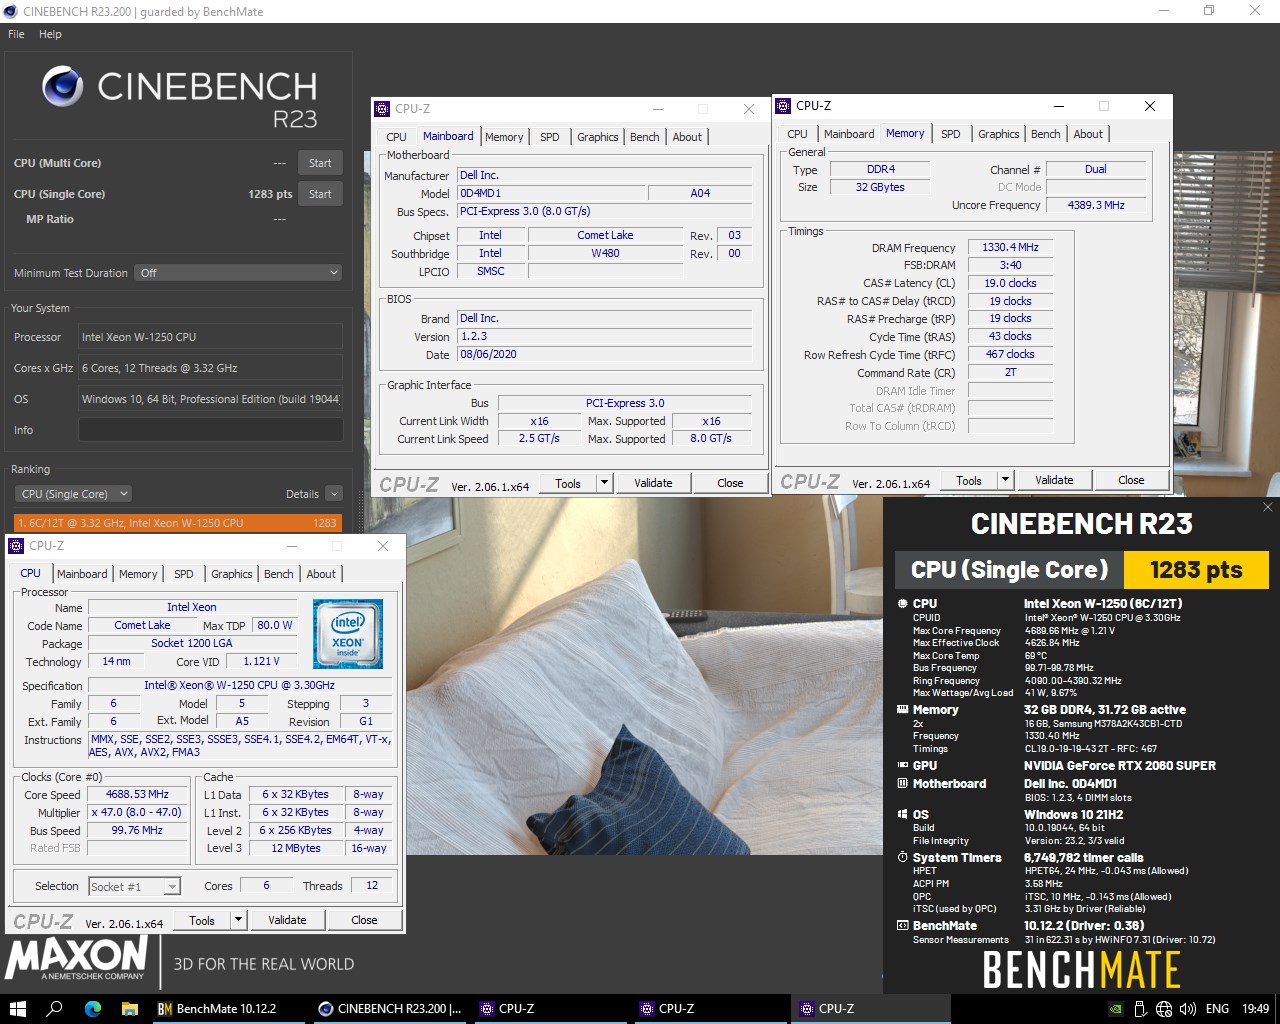
Task: Click the CPU-Z title icon in Memory window
Action: 783,106
